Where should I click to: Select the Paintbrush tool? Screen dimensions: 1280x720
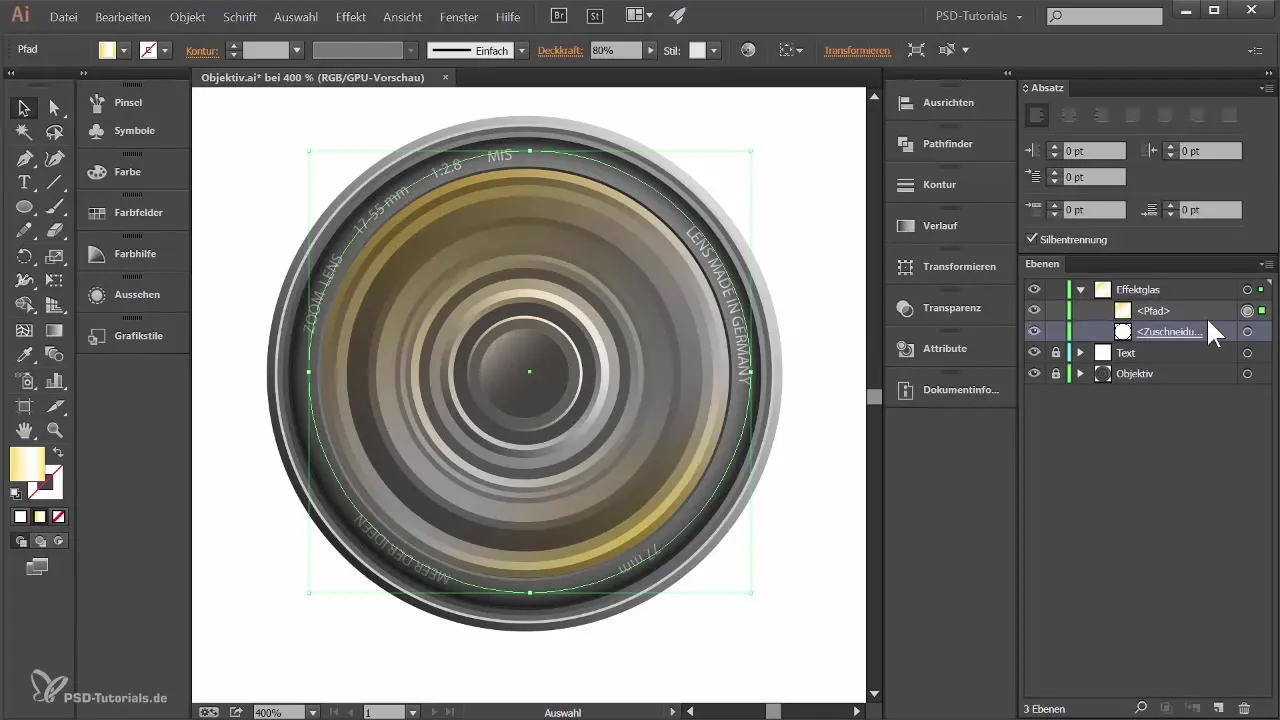point(55,207)
